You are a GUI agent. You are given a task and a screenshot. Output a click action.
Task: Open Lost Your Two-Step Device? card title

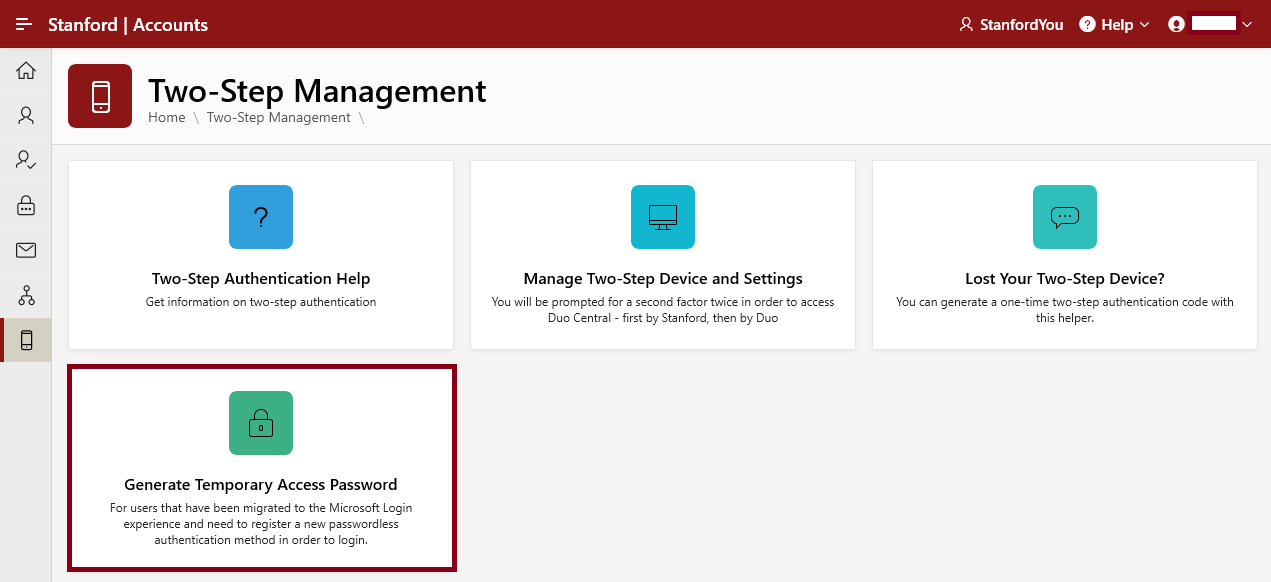(x=1065, y=279)
